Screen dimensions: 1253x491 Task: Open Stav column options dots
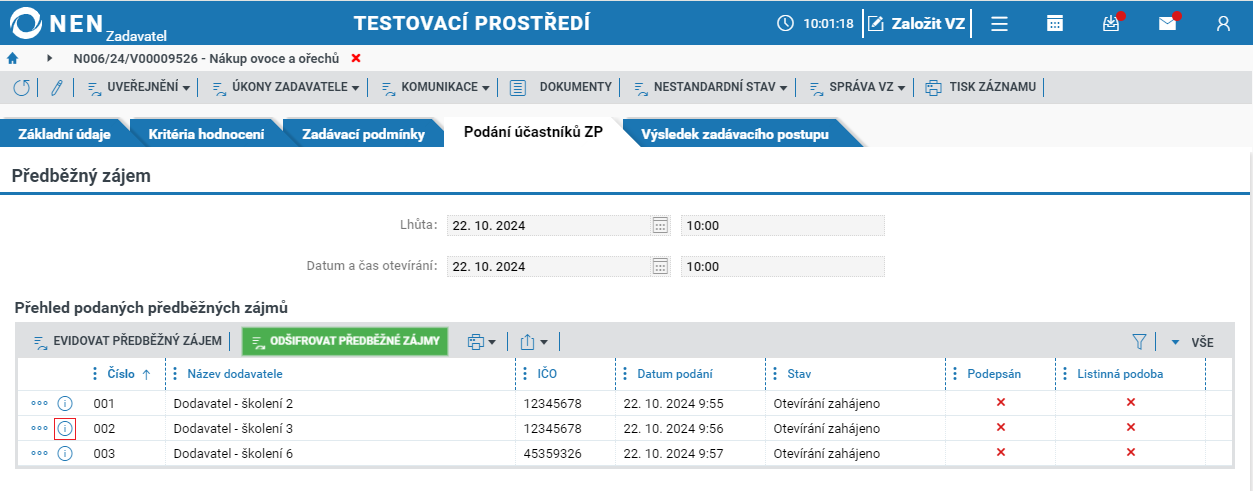coord(777,374)
